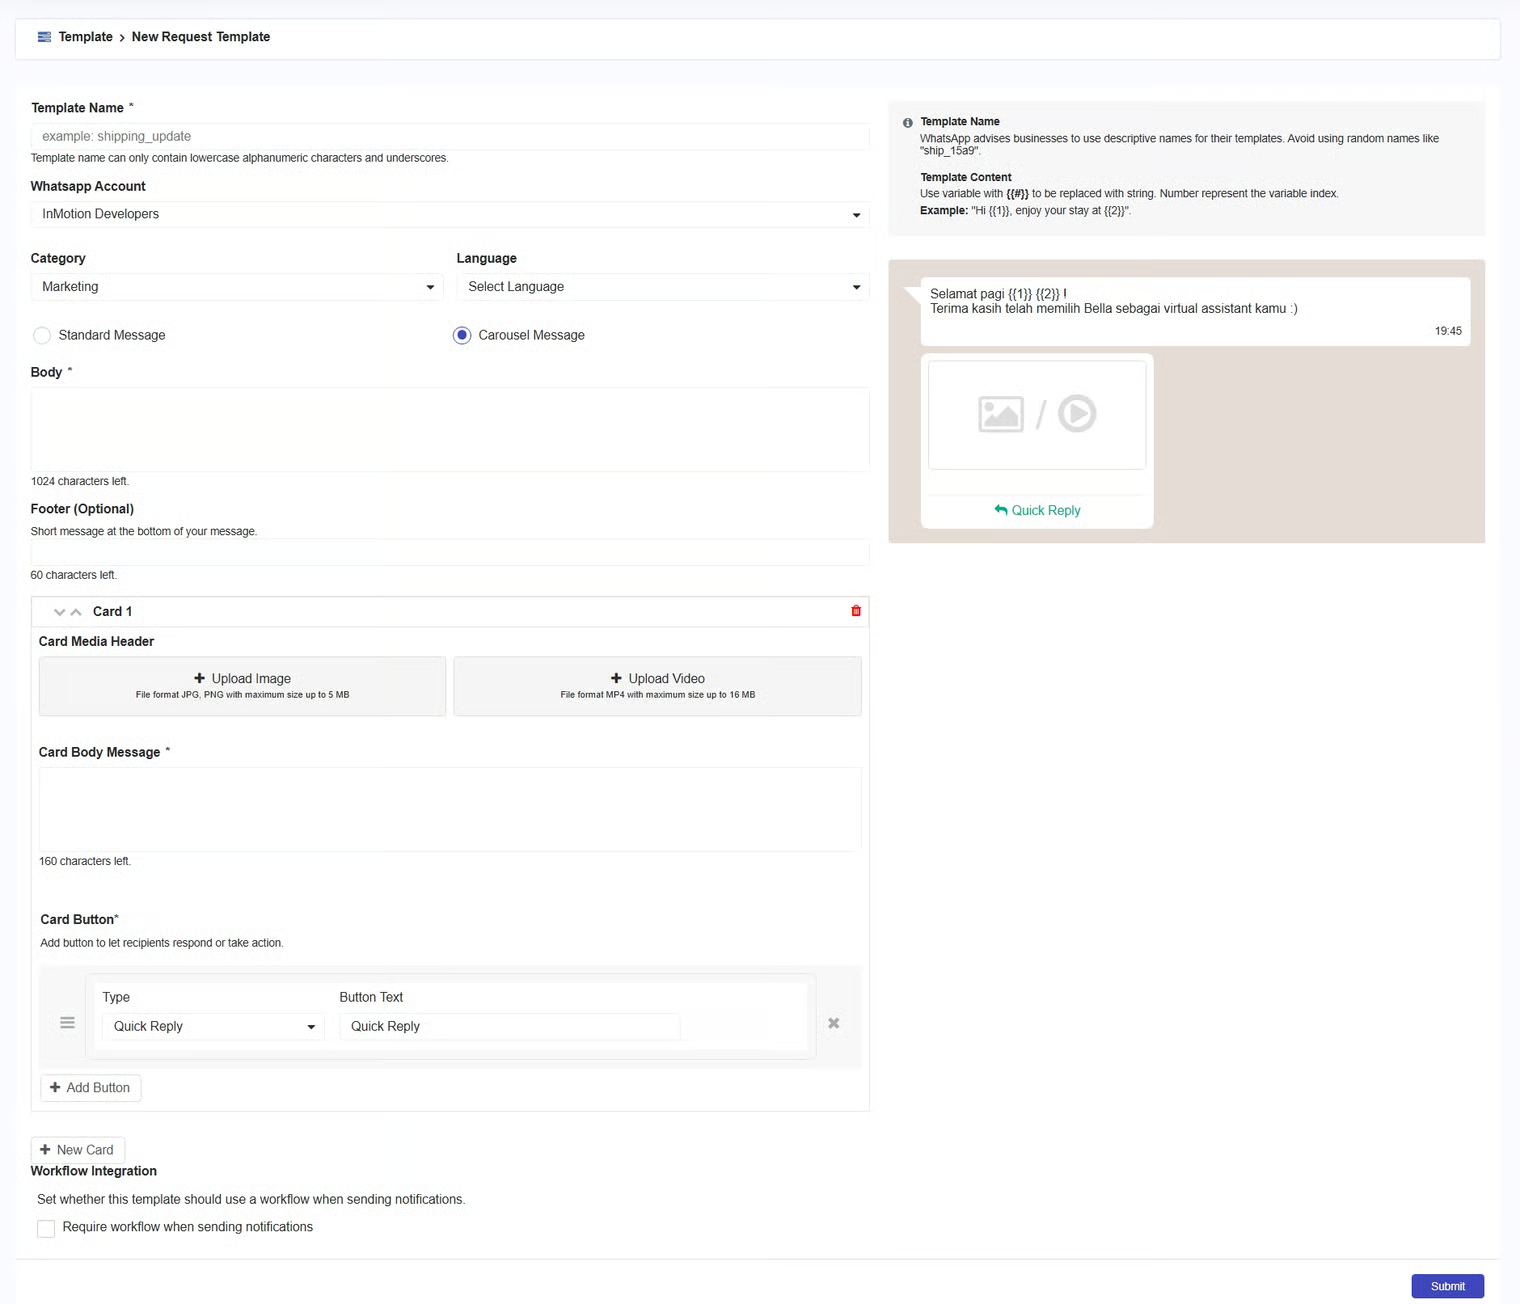Go to Template in the breadcrumb
1520x1304 pixels.
tap(85, 37)
